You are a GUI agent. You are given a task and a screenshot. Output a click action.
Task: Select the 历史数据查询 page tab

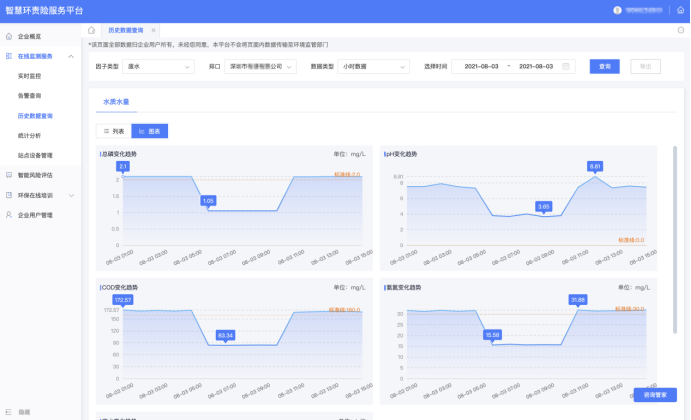pos(126,30)
